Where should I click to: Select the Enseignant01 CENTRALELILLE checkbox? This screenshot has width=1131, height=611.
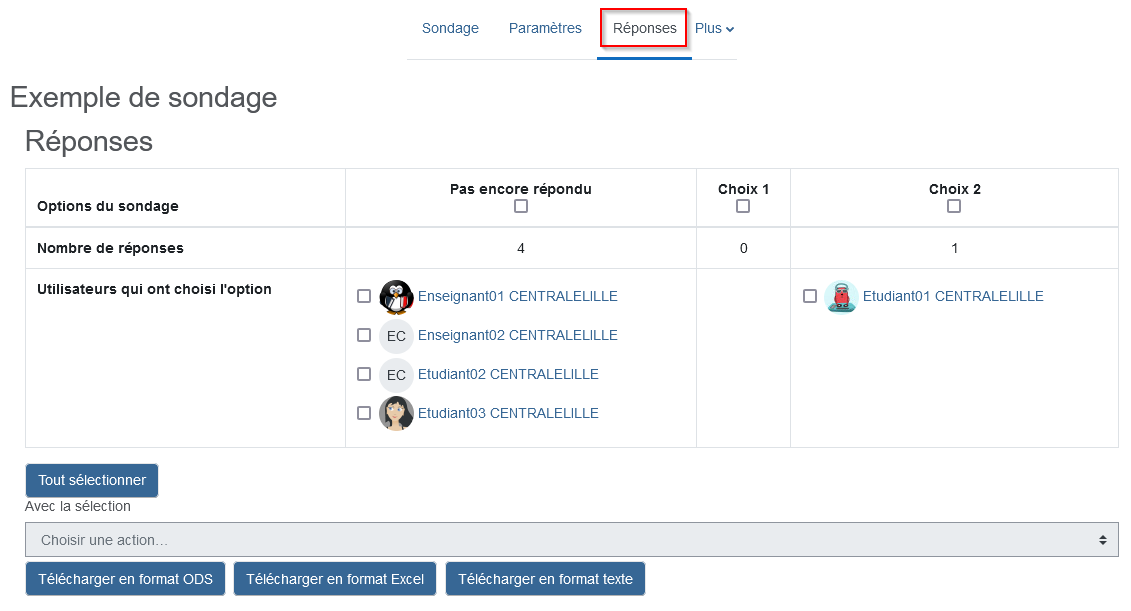(x=364, y=296)
